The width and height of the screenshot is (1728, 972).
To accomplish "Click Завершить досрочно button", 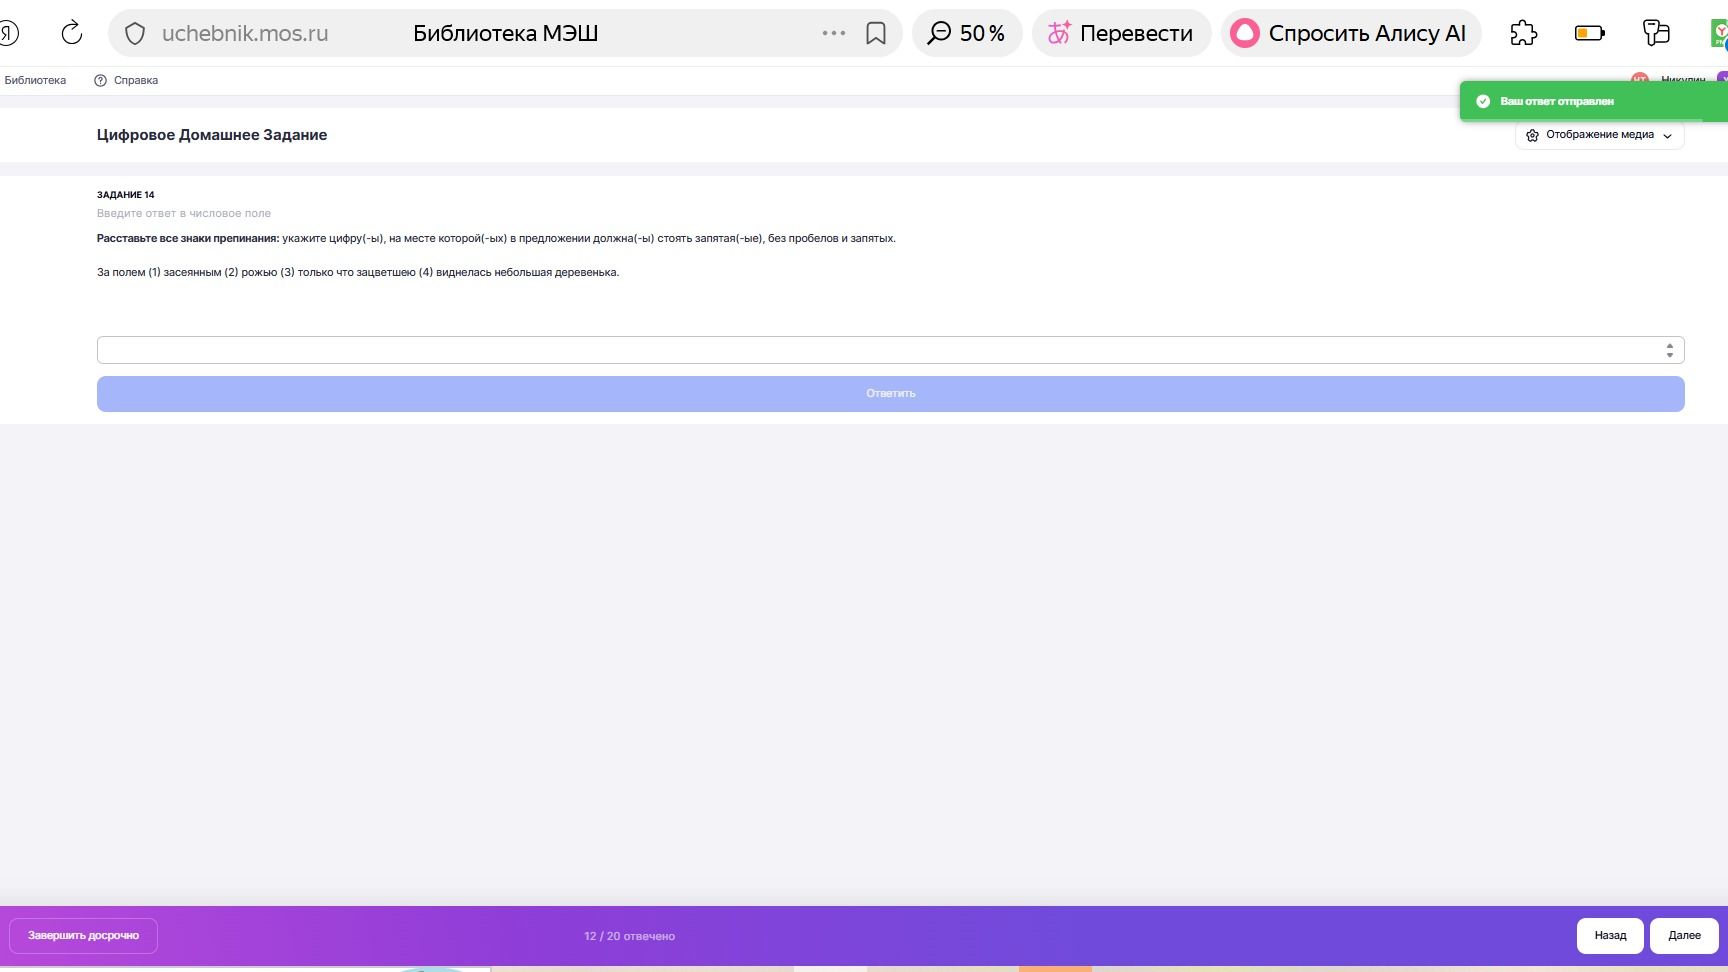I will (x=83, y=936).
